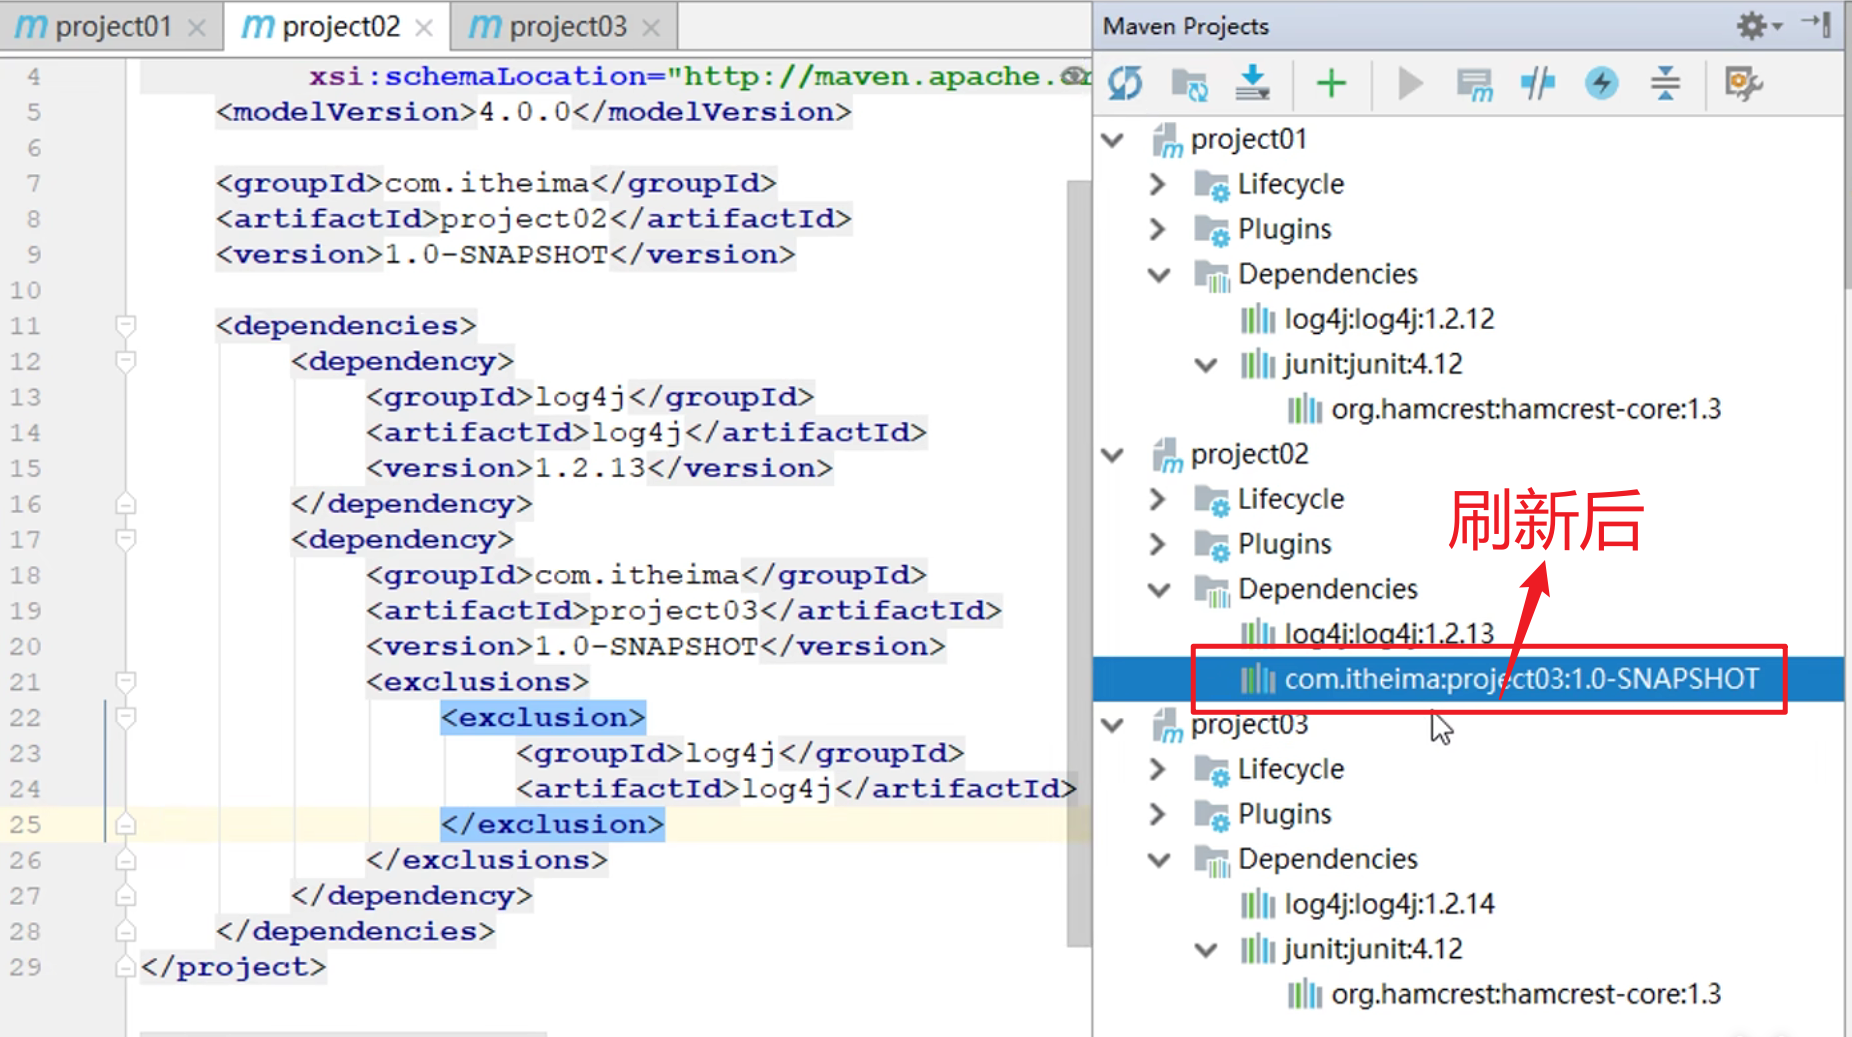The height and width of the screenshot is (1037, 1852).
Task: Close the project03 editor tab
Action: pos(651,28)
